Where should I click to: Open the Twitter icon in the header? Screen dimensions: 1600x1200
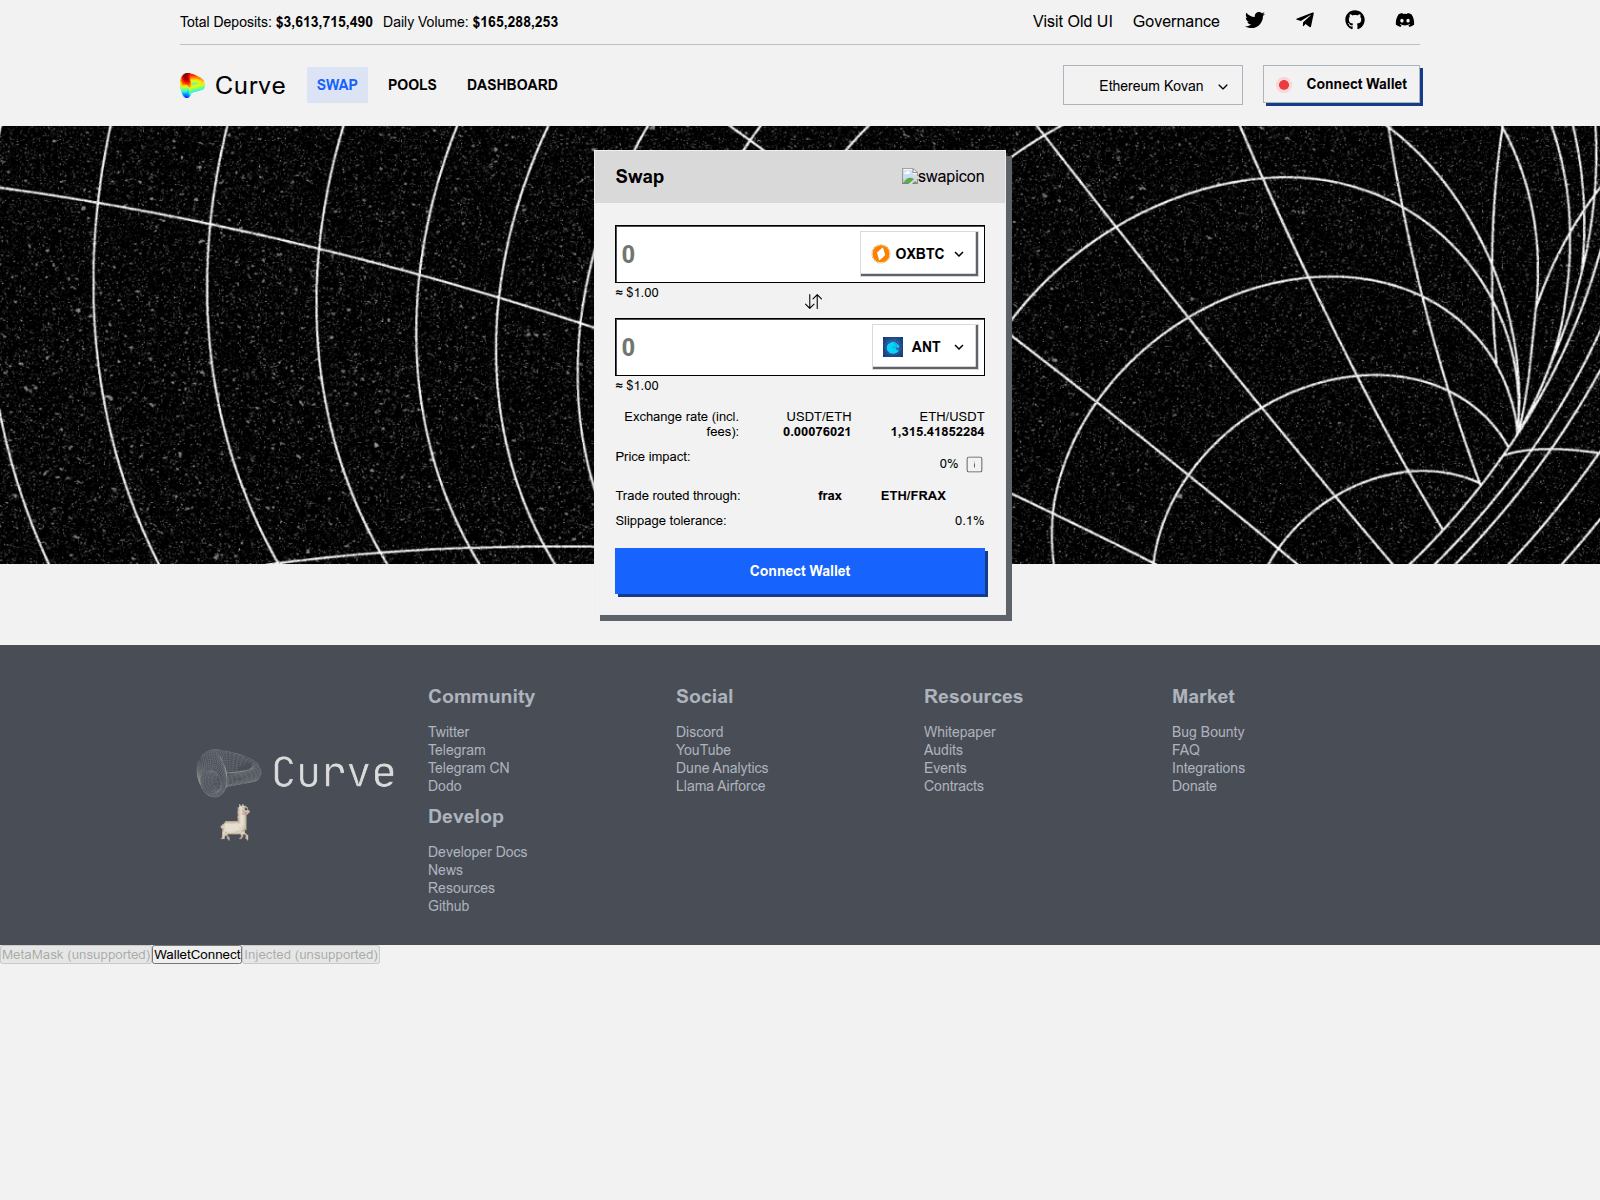pos(1255,20)
